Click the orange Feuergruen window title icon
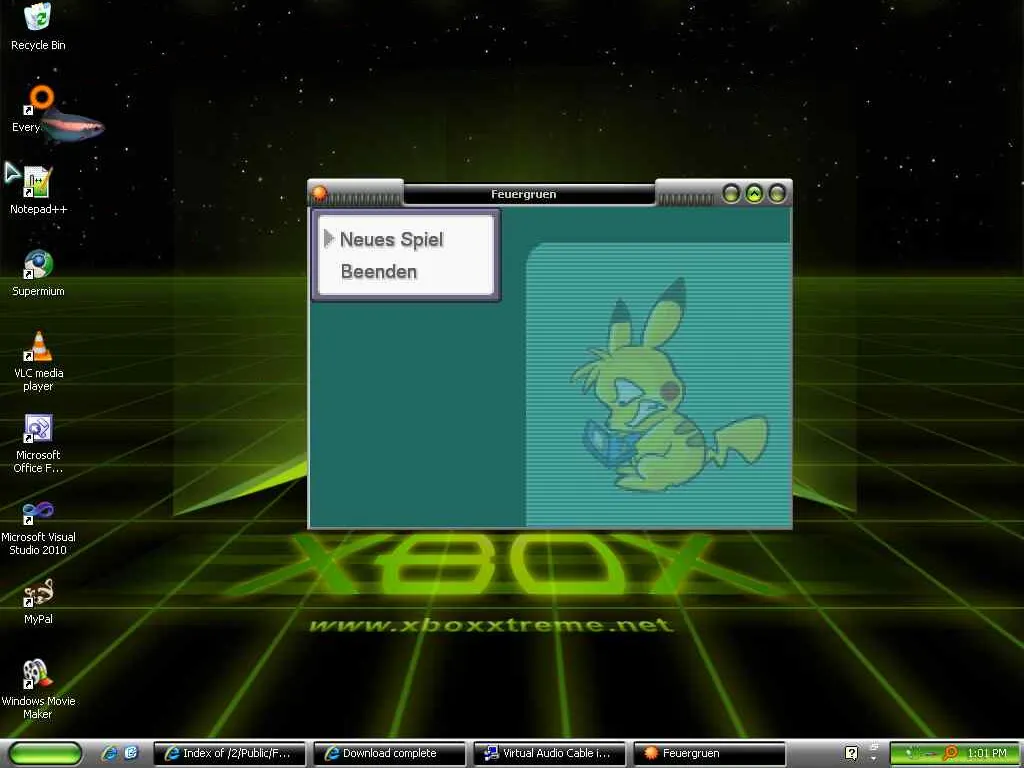This screenshot has height=768, width=1024. click(x=319, y=193)
